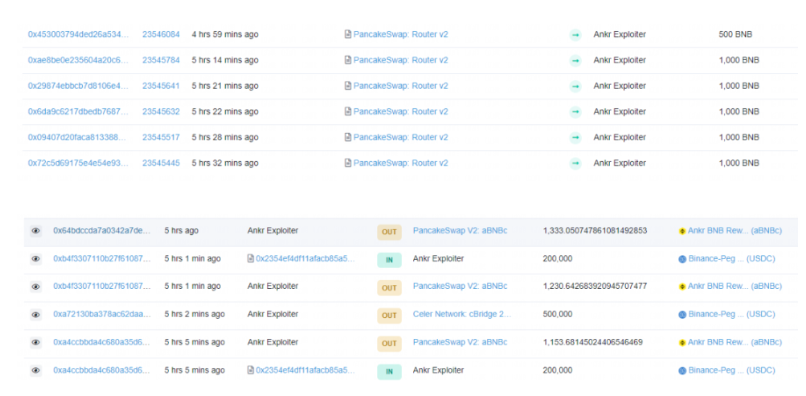The width and height of the screenshot is (806, 396).
Task: Click eye icon in 0xb4f3307110b27f61087 IN row
Action: (x=35, y=259)
